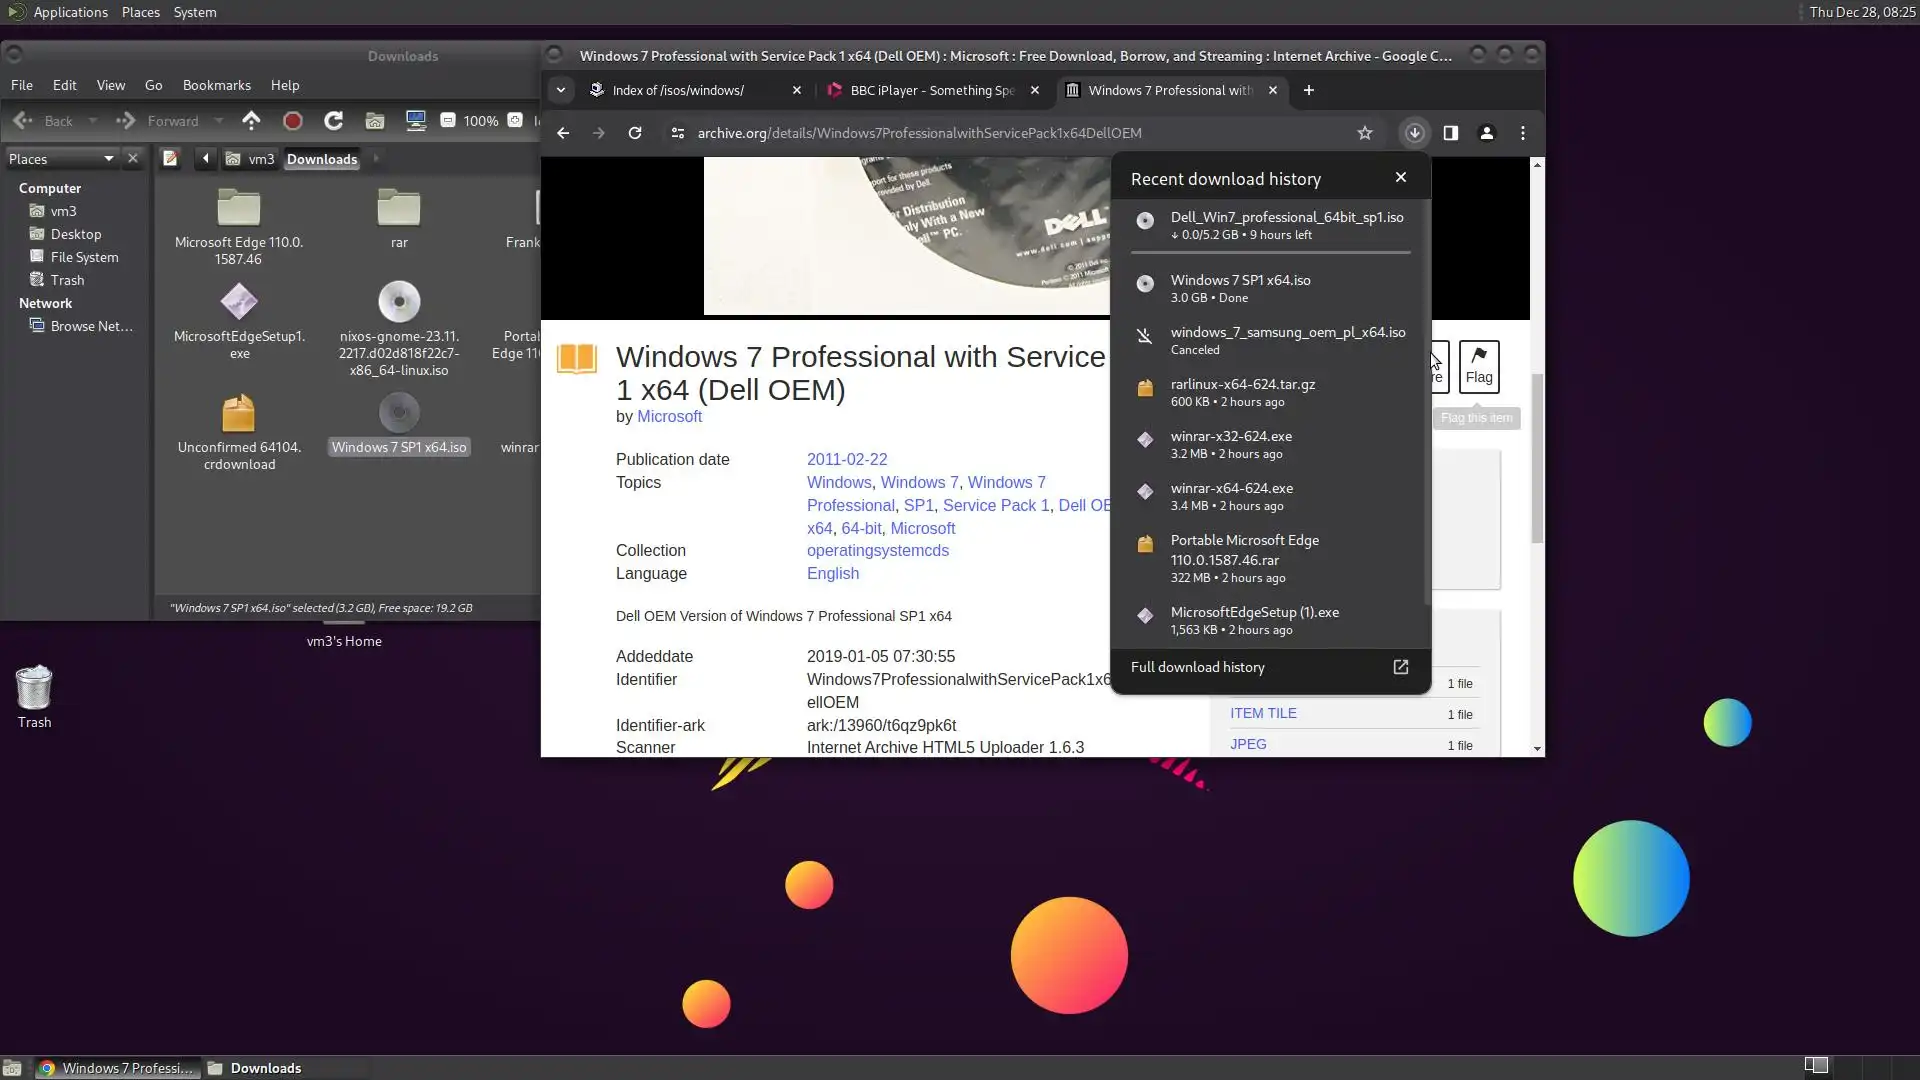Screen dimensions: 1920x1080
Task: Open Chrome's three-dot menu
Action: click(1523, 133)
